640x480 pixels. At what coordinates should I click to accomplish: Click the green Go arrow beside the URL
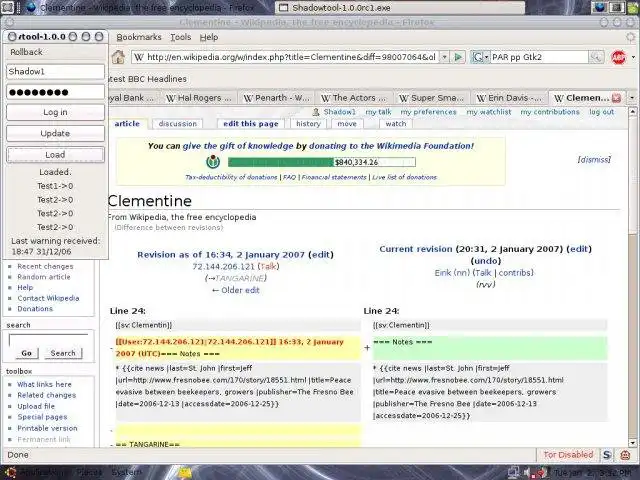[458, 57]
